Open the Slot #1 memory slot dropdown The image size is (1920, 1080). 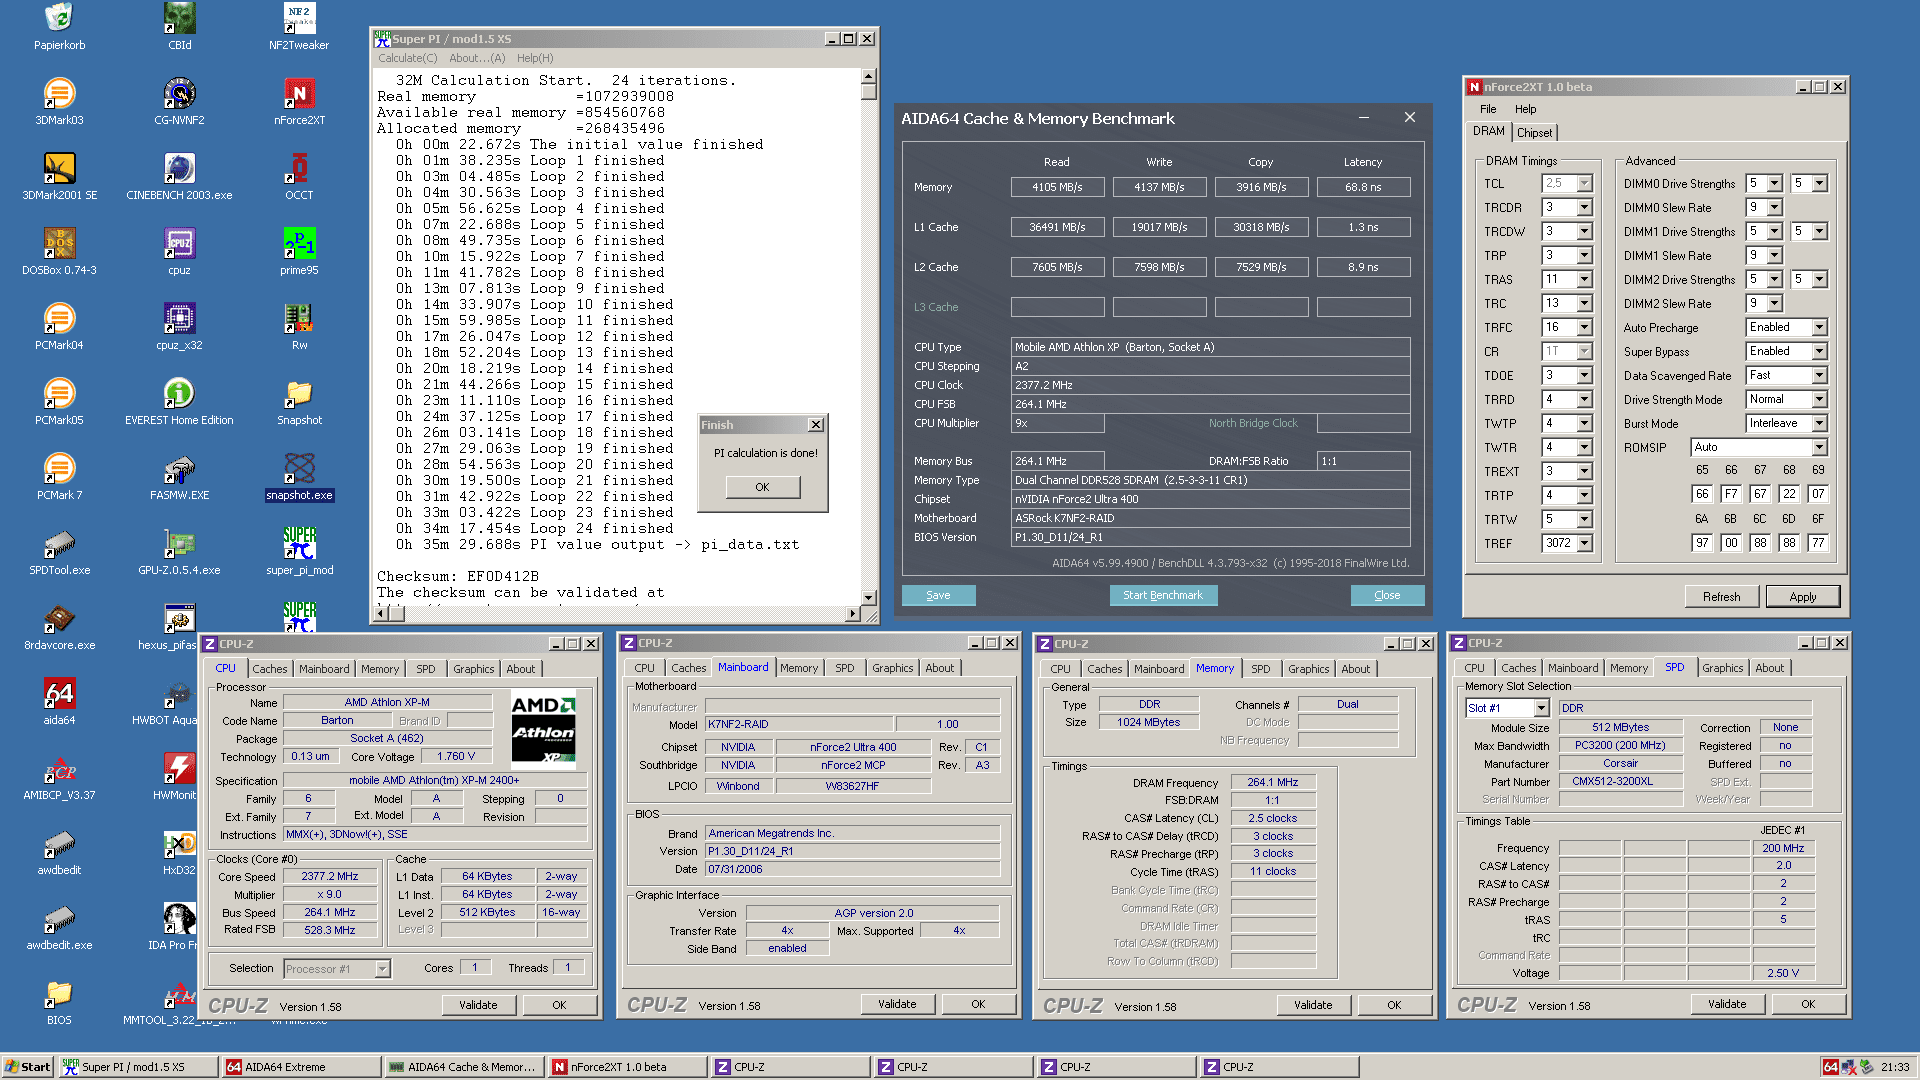point(1541,708)
